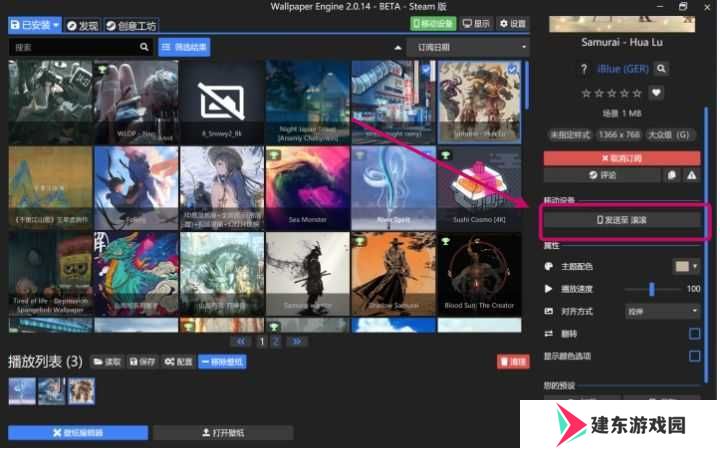Open the 创意工坊 (Workshop) tab

pos(131,26)
